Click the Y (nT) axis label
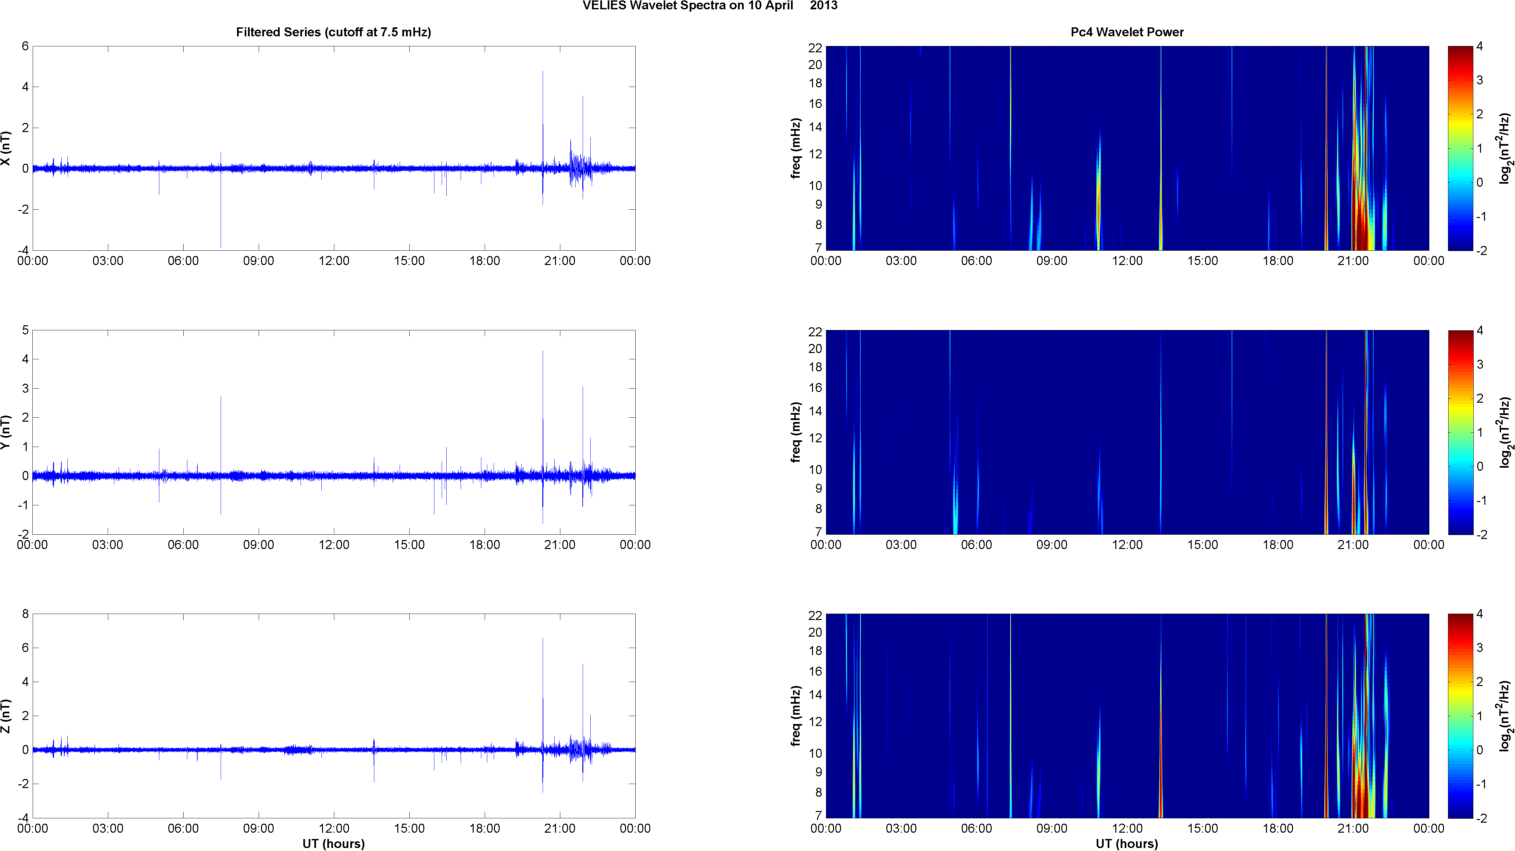Image resolution: width=1515 pixels, height=851 pixels. click(6, 432)
